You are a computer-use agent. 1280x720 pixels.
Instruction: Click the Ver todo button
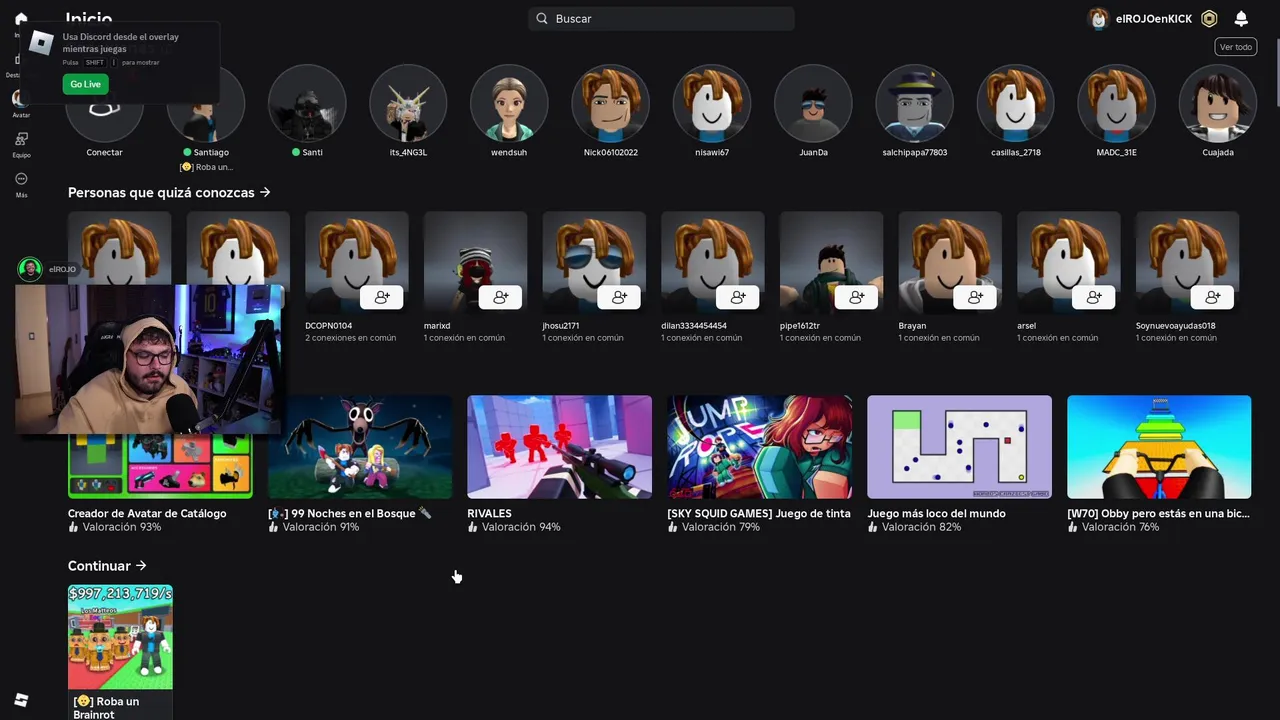click(1236, 47)
